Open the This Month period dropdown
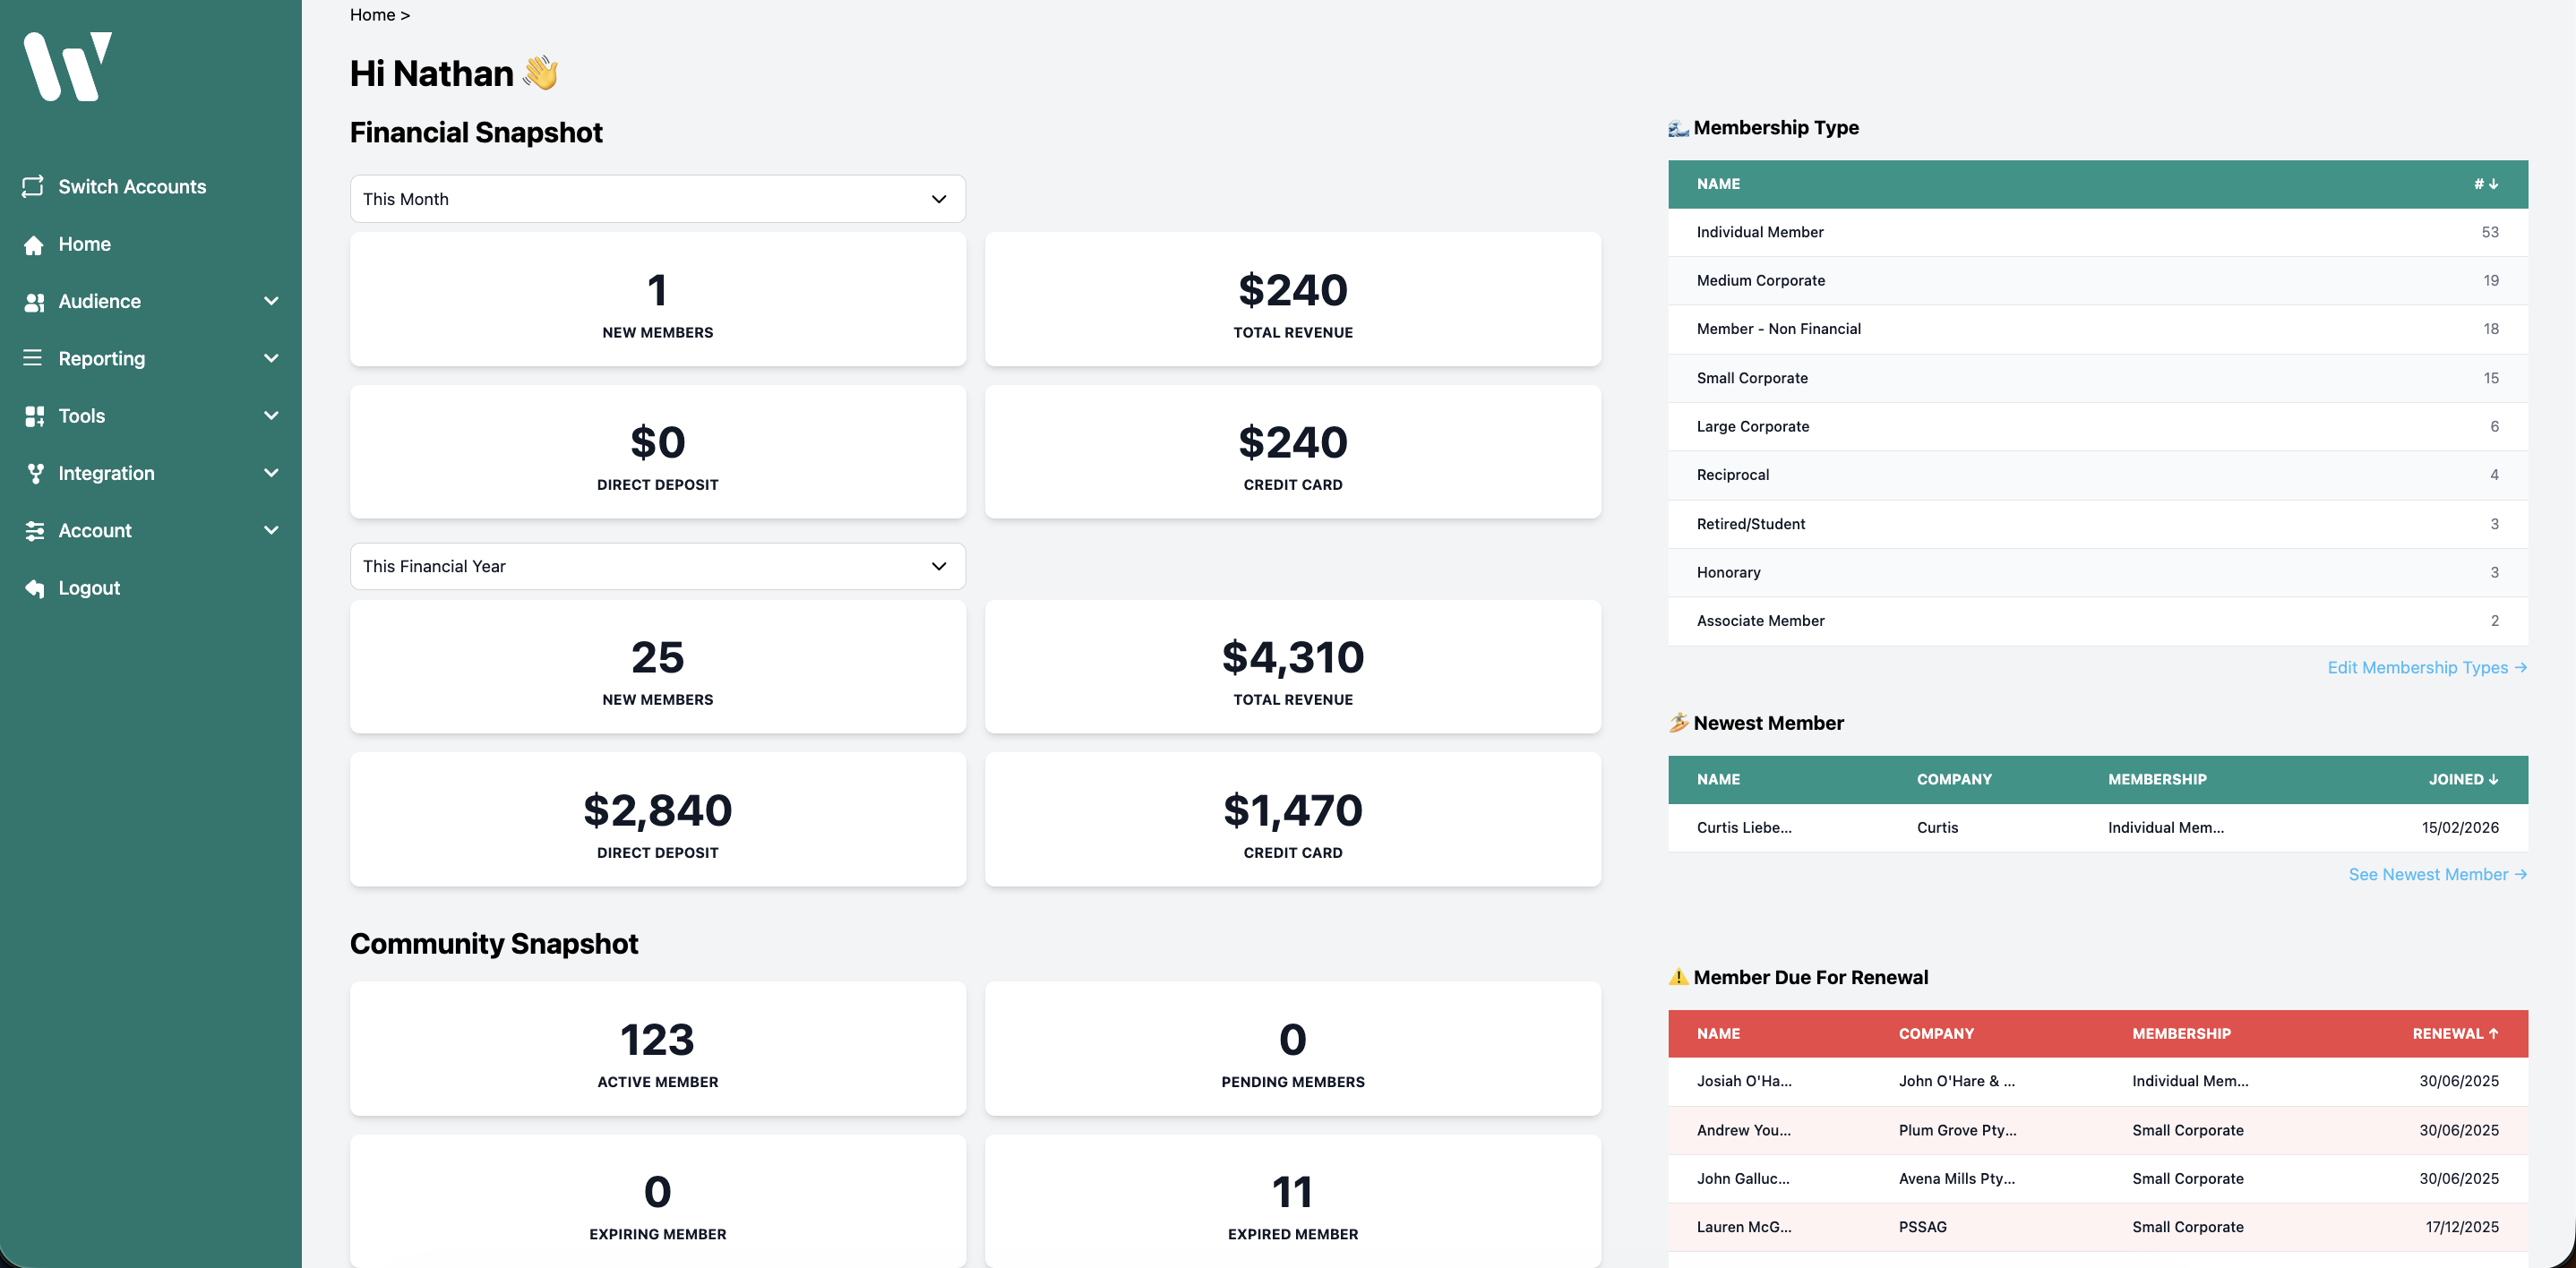Screen dimensions: 2576x1268 pyautogui.click(x=657, y=198)
